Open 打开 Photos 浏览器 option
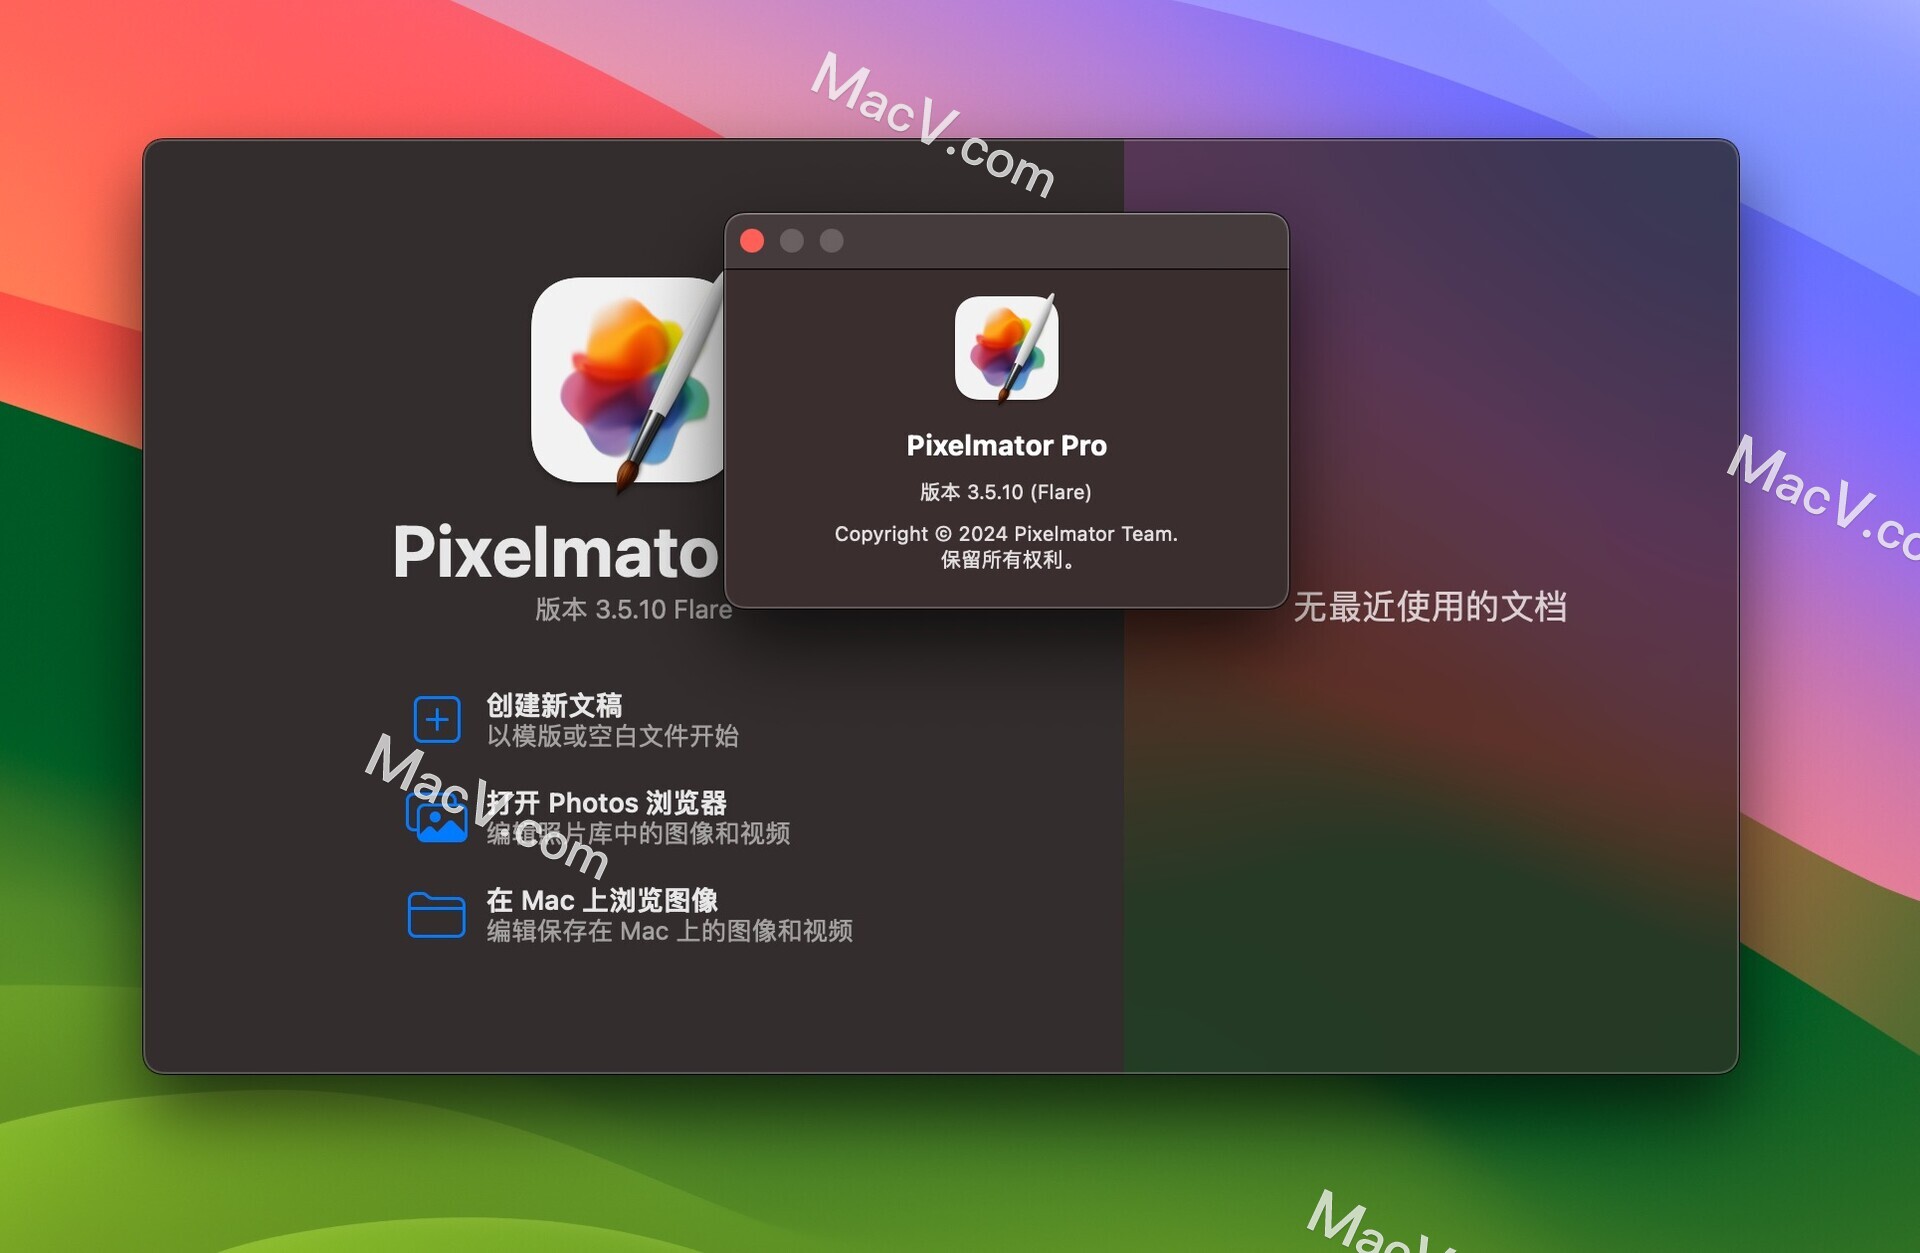This screenshot has width=1920, height=1253. point(607,802)
